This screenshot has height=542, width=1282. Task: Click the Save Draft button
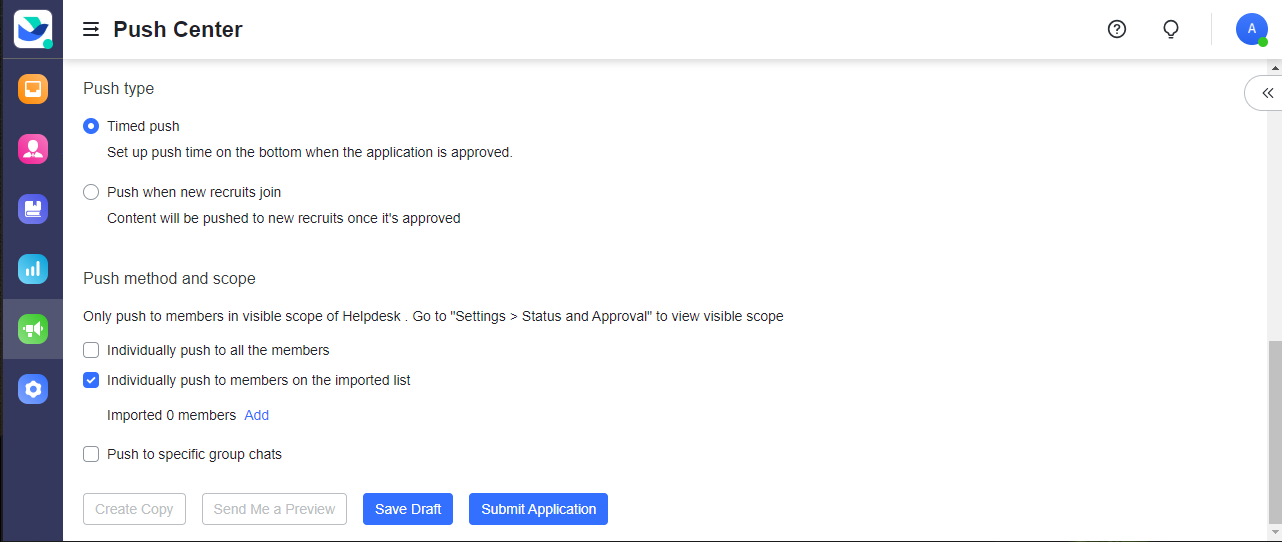point(408,509)
